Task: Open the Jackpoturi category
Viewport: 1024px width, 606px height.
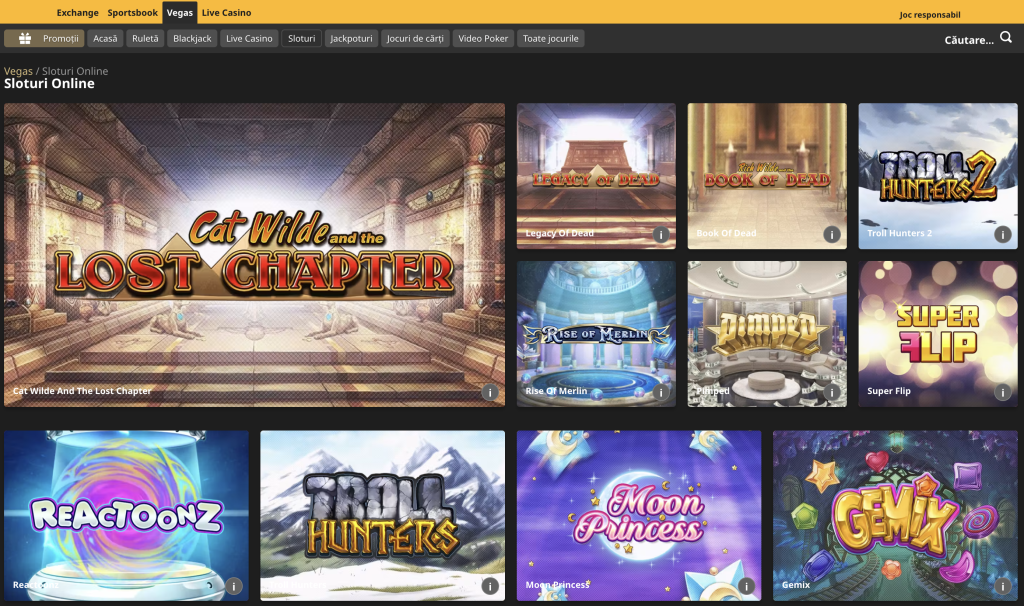Action: [351, 39]
